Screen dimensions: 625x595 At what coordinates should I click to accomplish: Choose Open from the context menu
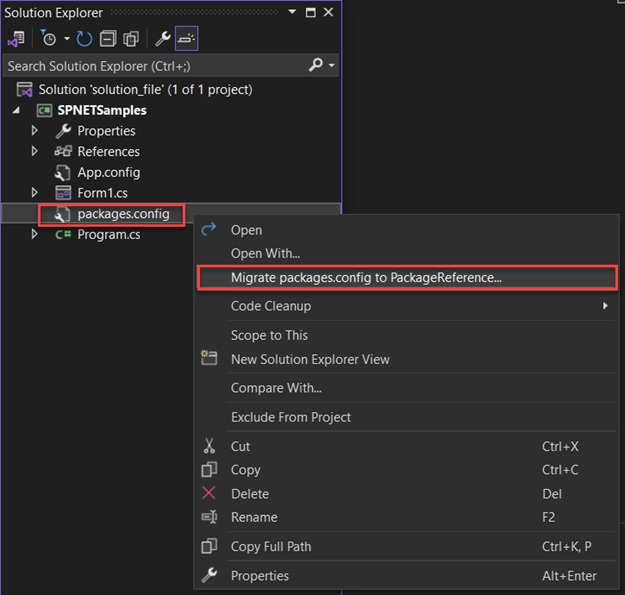[407, 230]
